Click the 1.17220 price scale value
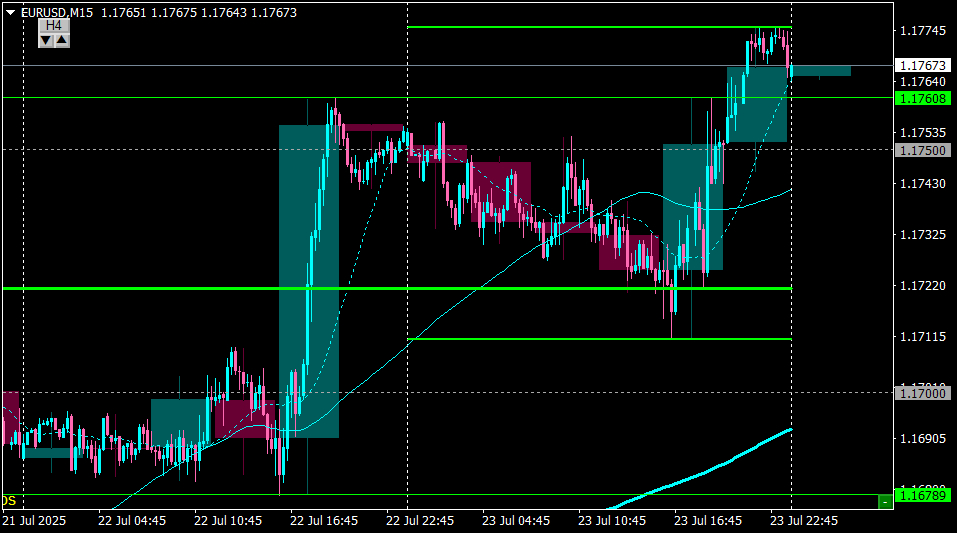The width and height of the screenshot is (957, 533). coord(923,286)
